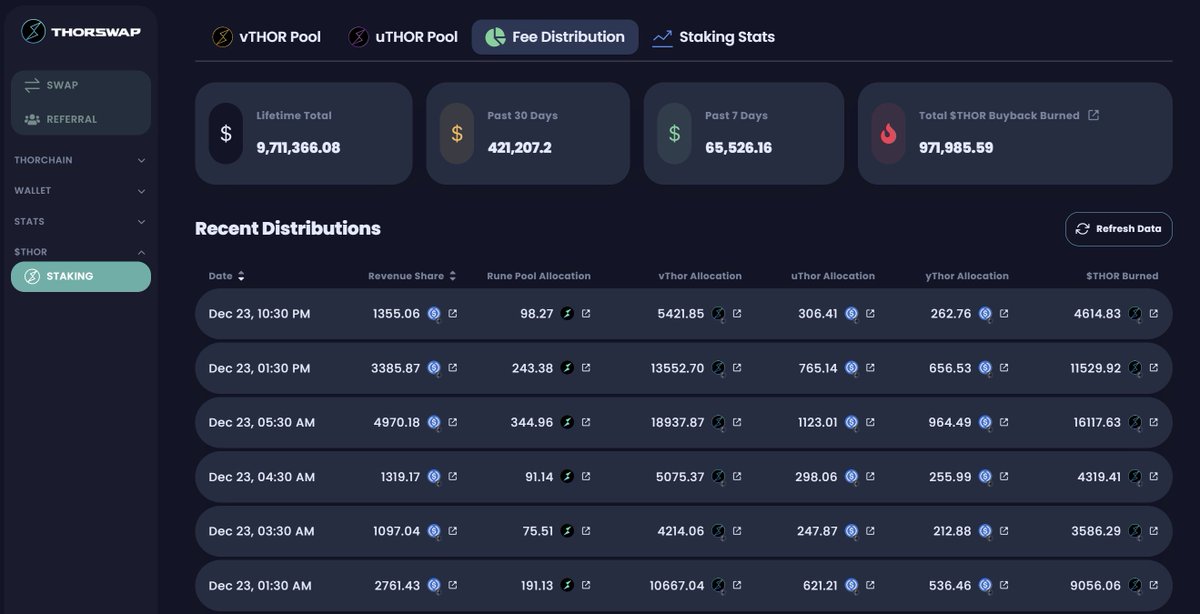This screenshot has height=614, width=1200.
Task: Click the vThor Allocation column header
Action: pos(700,276)
